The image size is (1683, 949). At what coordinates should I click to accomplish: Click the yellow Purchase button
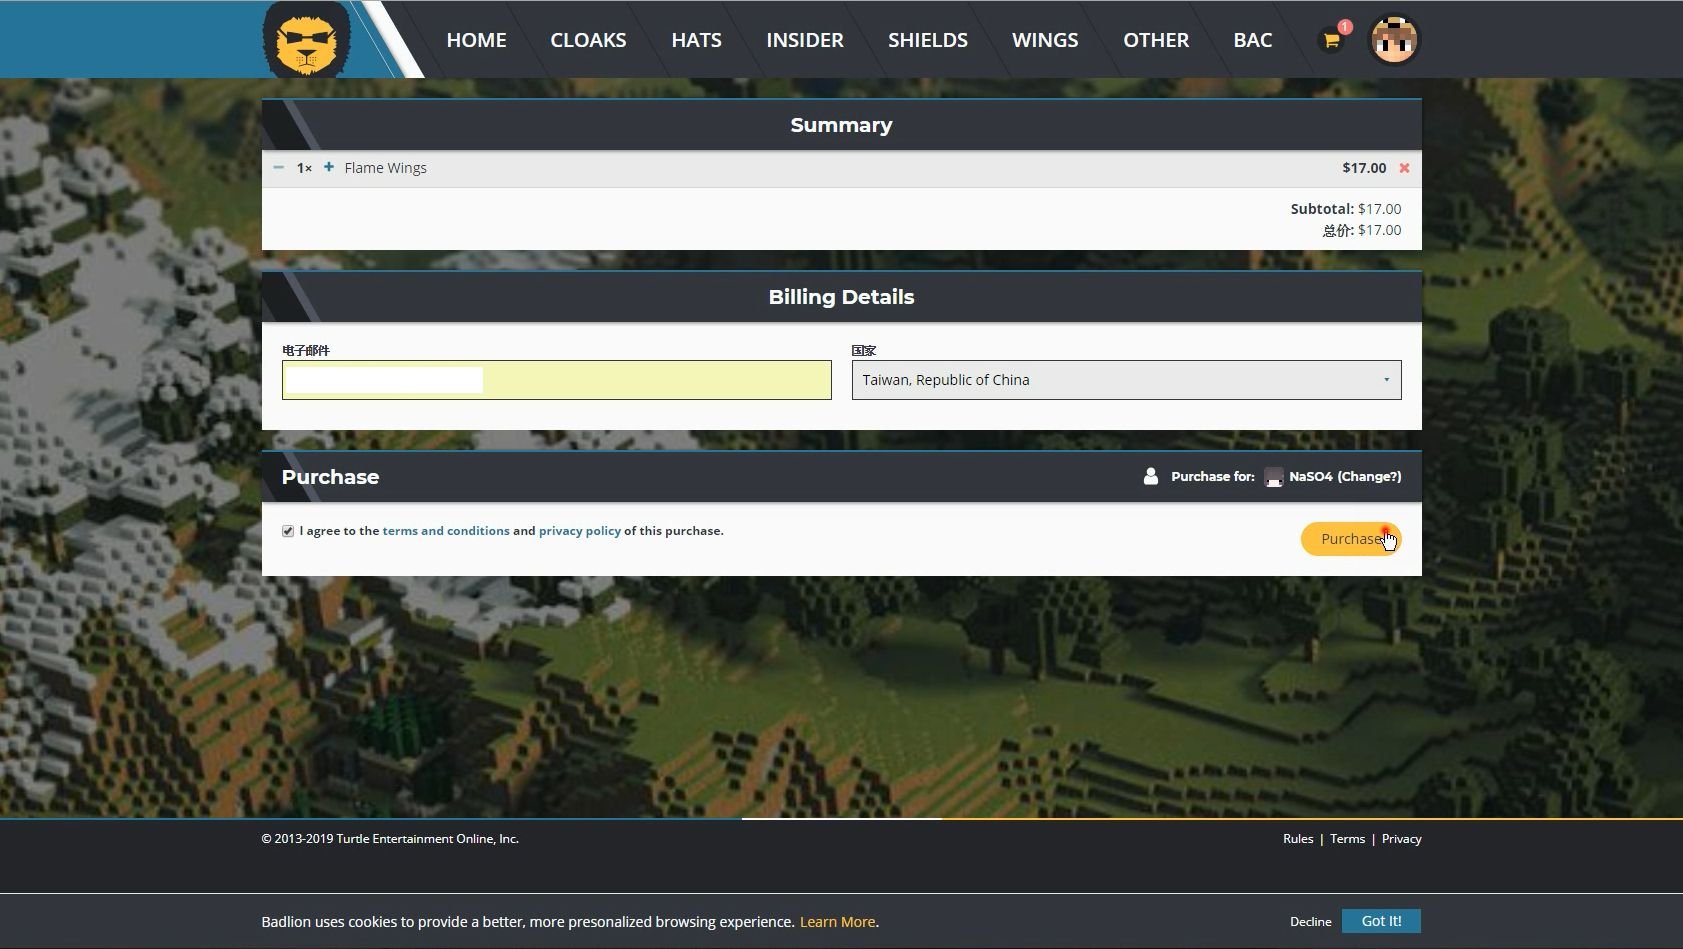click(1351, 539)
